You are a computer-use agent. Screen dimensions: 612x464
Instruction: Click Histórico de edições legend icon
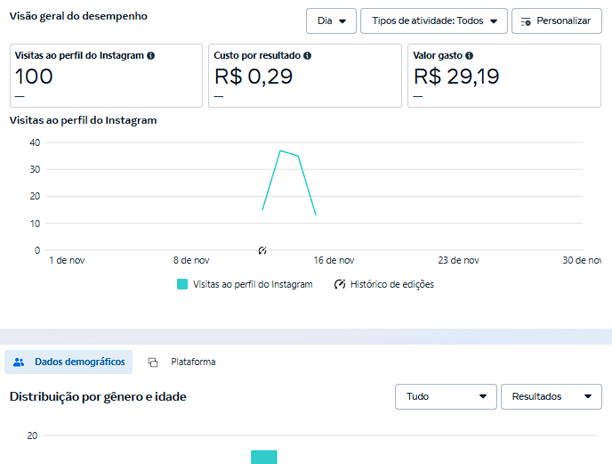(x=340, y=284)
